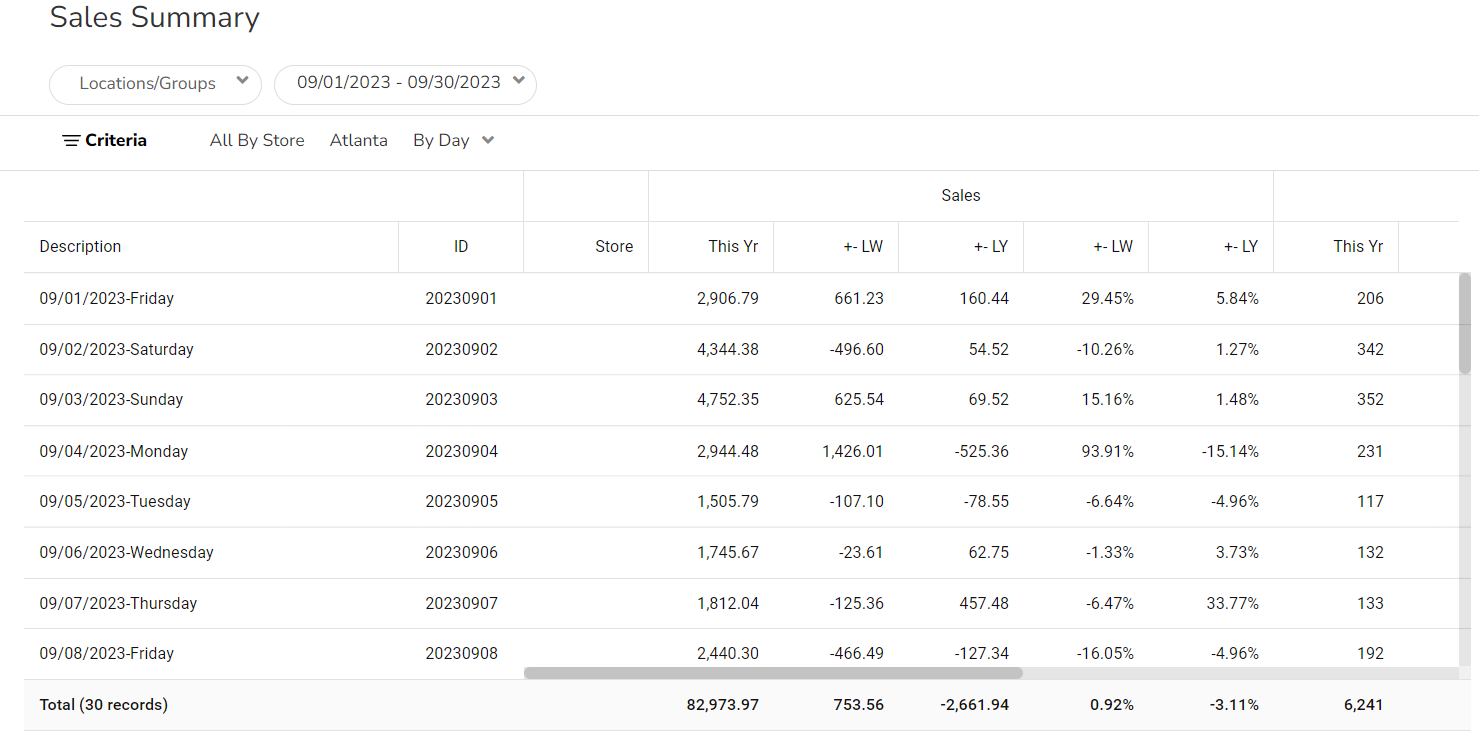Click the 4,752.35 sales value for Sunday
This screenshot has width=1479, height=743.
click(727, 400)
